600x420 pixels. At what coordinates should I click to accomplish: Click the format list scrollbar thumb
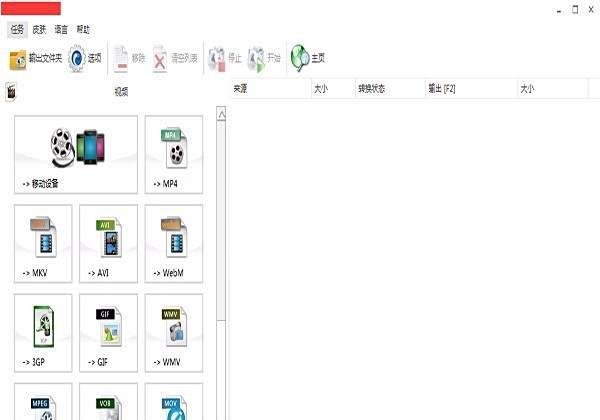point(221,221)
